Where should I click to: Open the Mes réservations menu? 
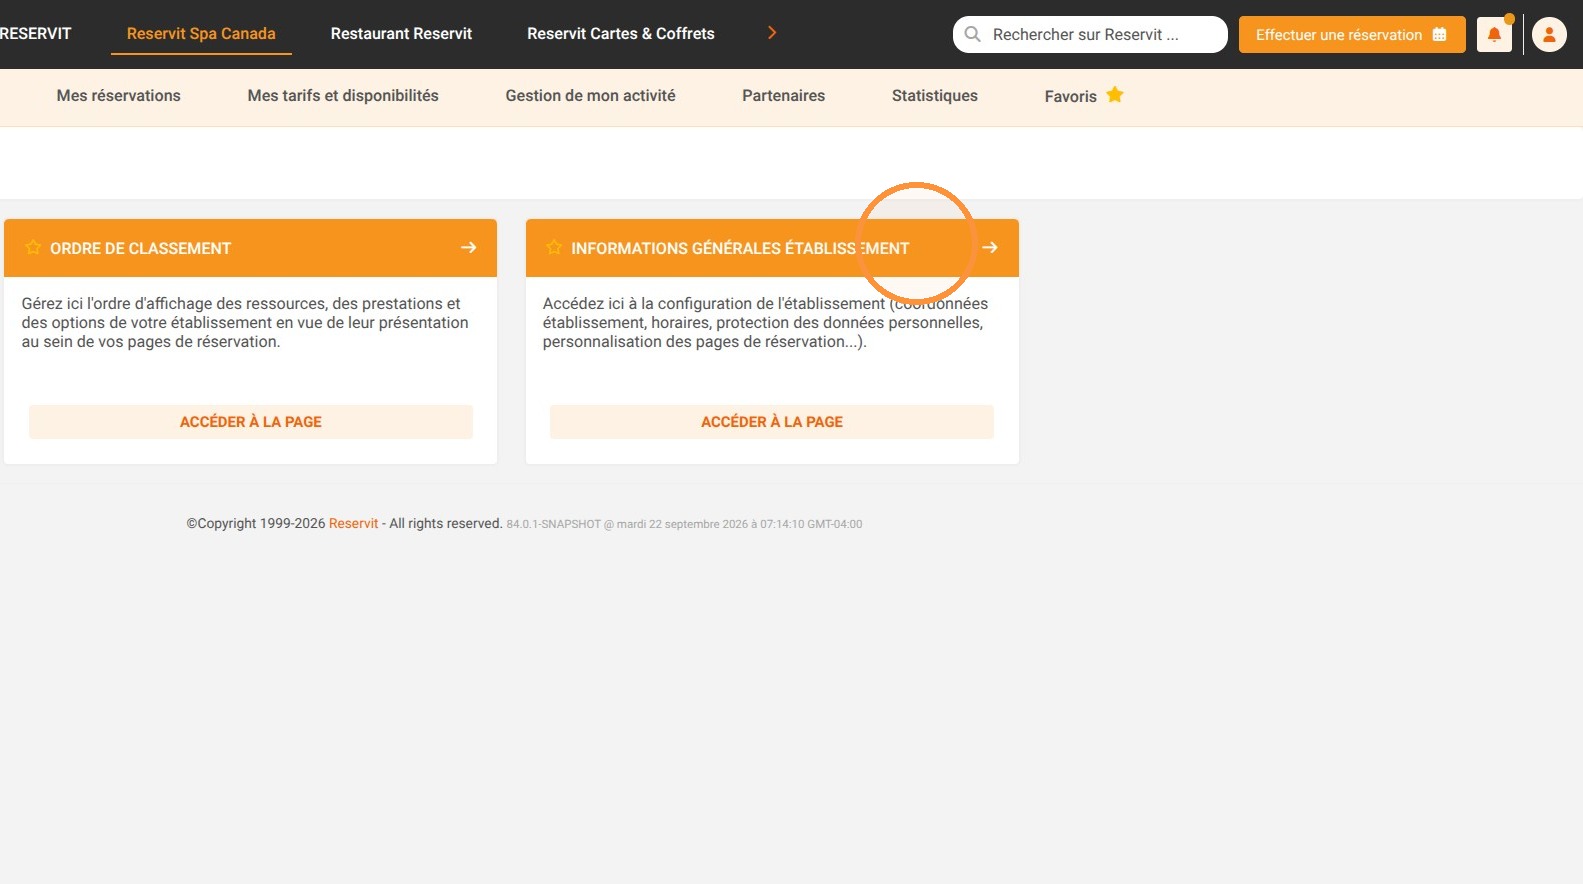tap(119, 96)
